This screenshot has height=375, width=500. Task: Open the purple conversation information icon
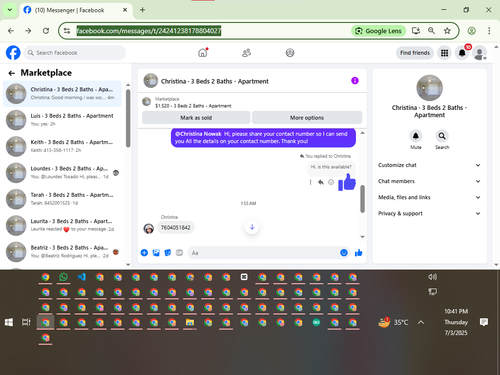click(355, 81)
